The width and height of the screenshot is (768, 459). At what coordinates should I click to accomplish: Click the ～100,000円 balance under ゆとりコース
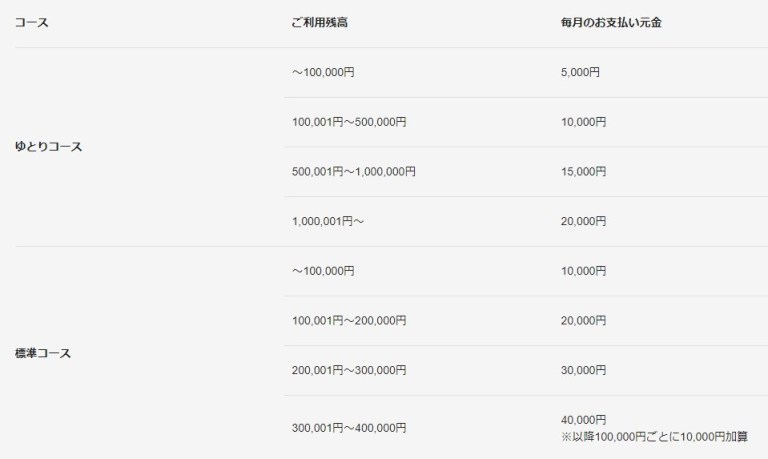coord(323,72)
